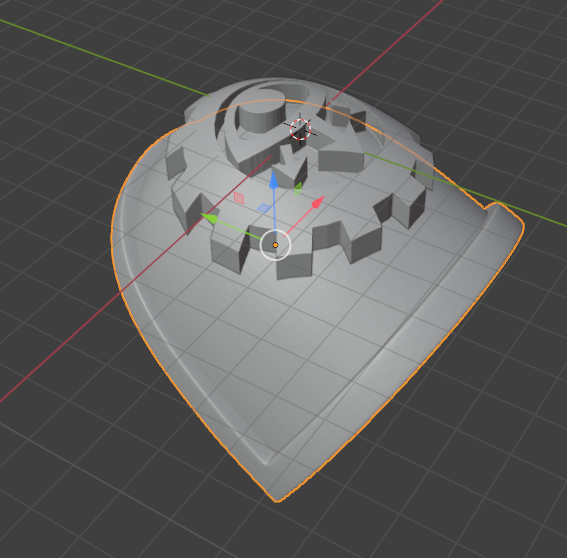Click the green Y-axis gizmo arrow
567x558 pixels.
(209, 218)
